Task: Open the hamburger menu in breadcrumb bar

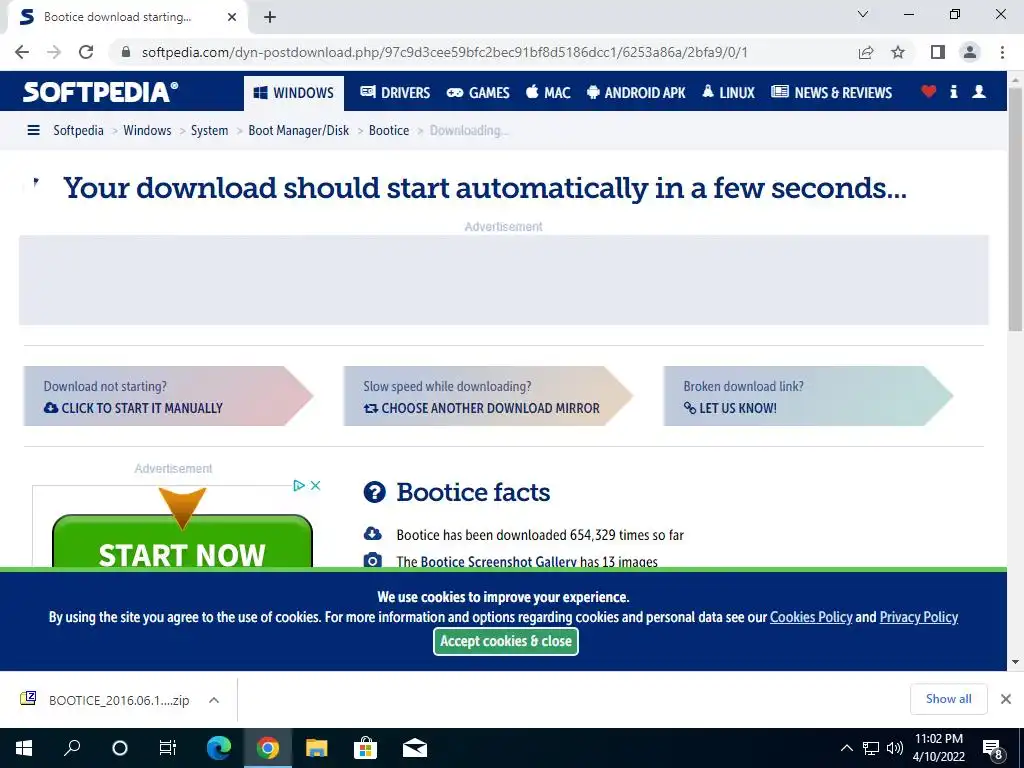Action: click(x=33, y=131)
